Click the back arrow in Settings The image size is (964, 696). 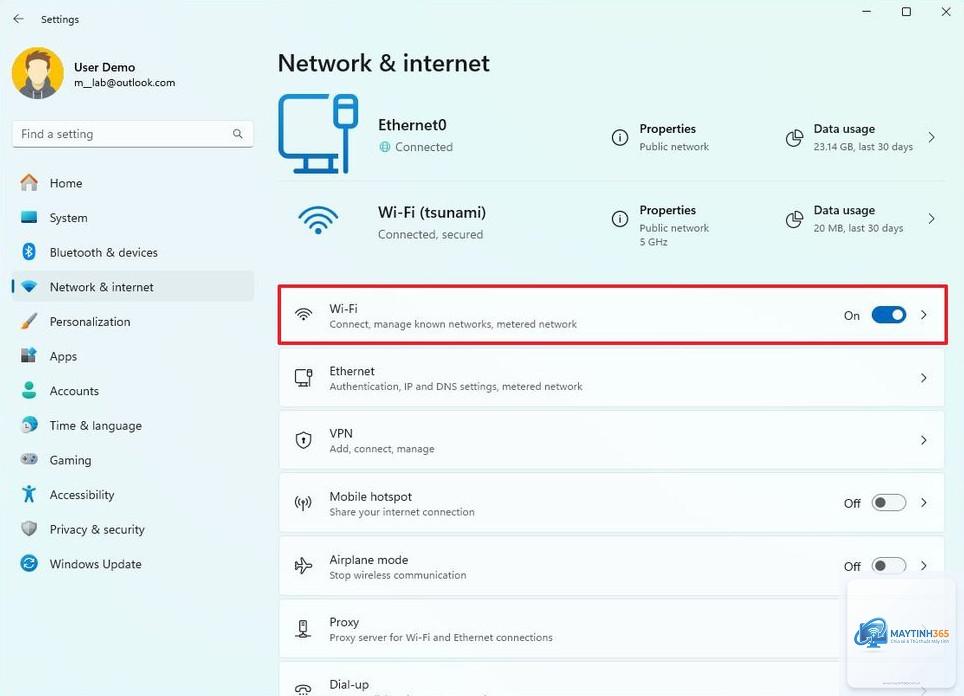point(18,19)
